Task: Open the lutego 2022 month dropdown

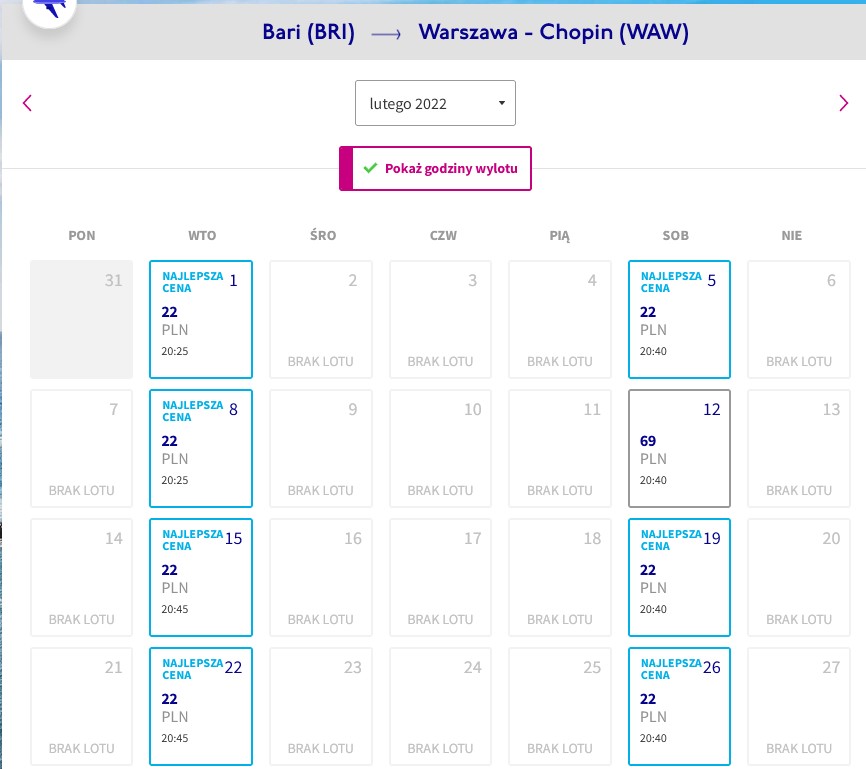Action: (435, 103)
